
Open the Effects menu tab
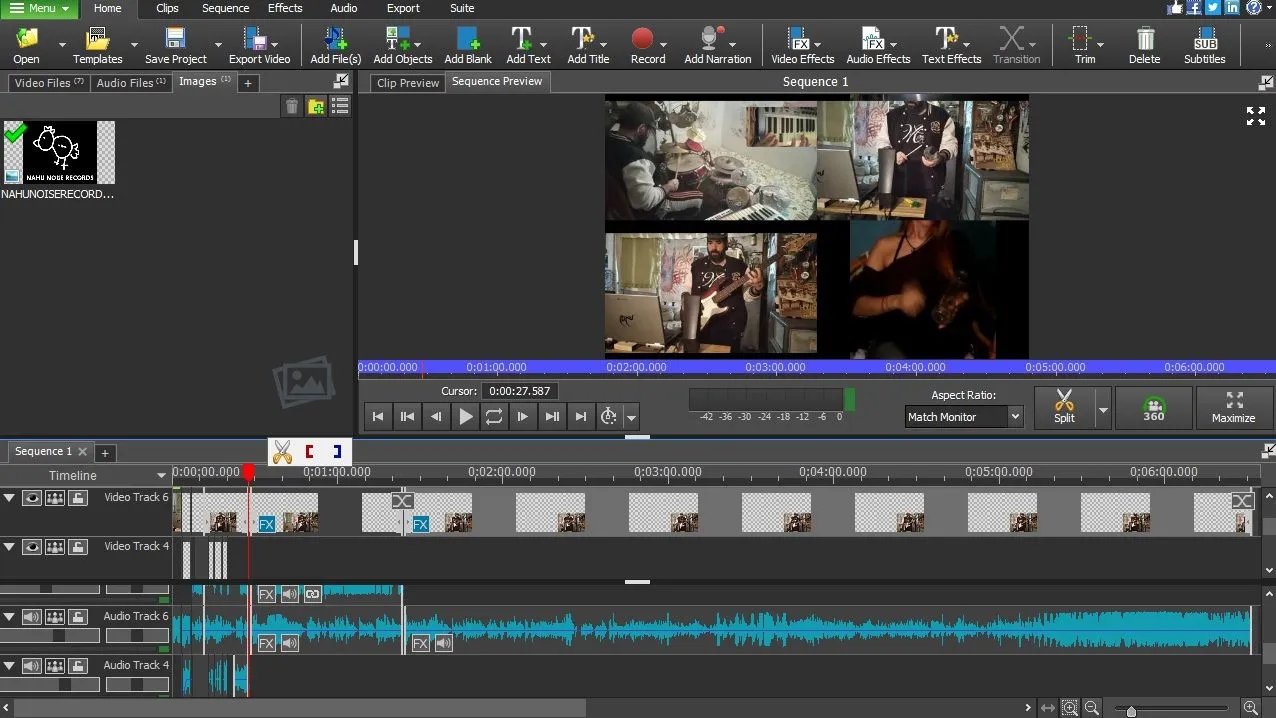pos(285,8)
